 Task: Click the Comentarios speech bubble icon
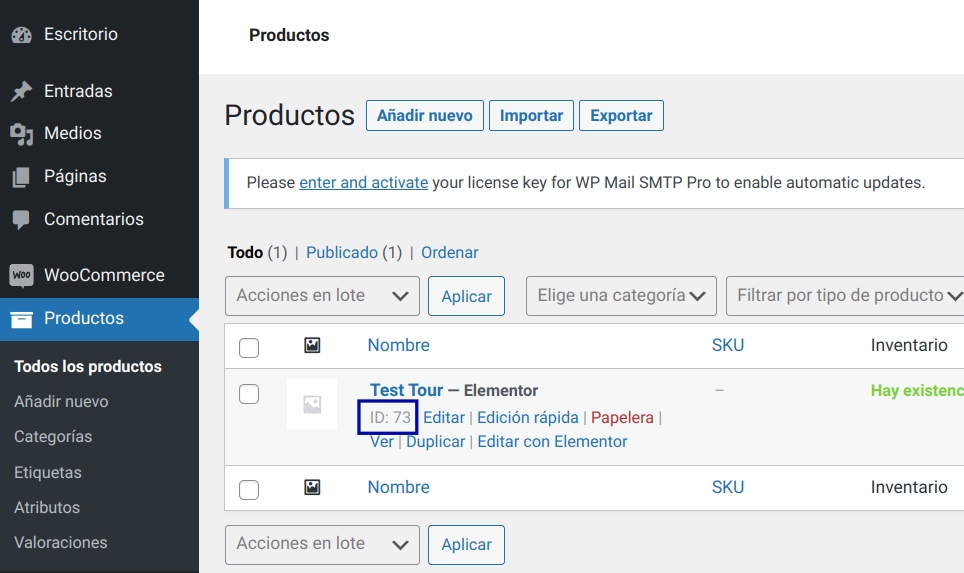click(x=21, y=219)
